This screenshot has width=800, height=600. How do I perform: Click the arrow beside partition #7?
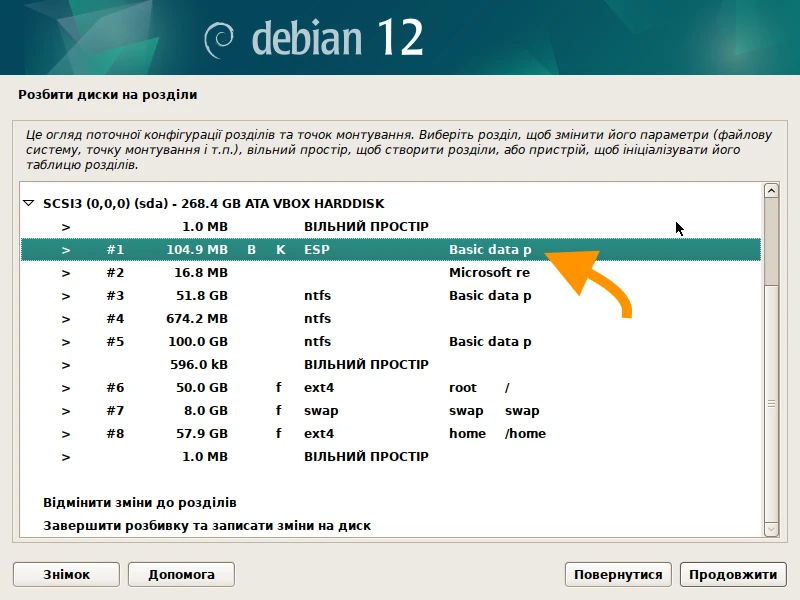[66, 411]
